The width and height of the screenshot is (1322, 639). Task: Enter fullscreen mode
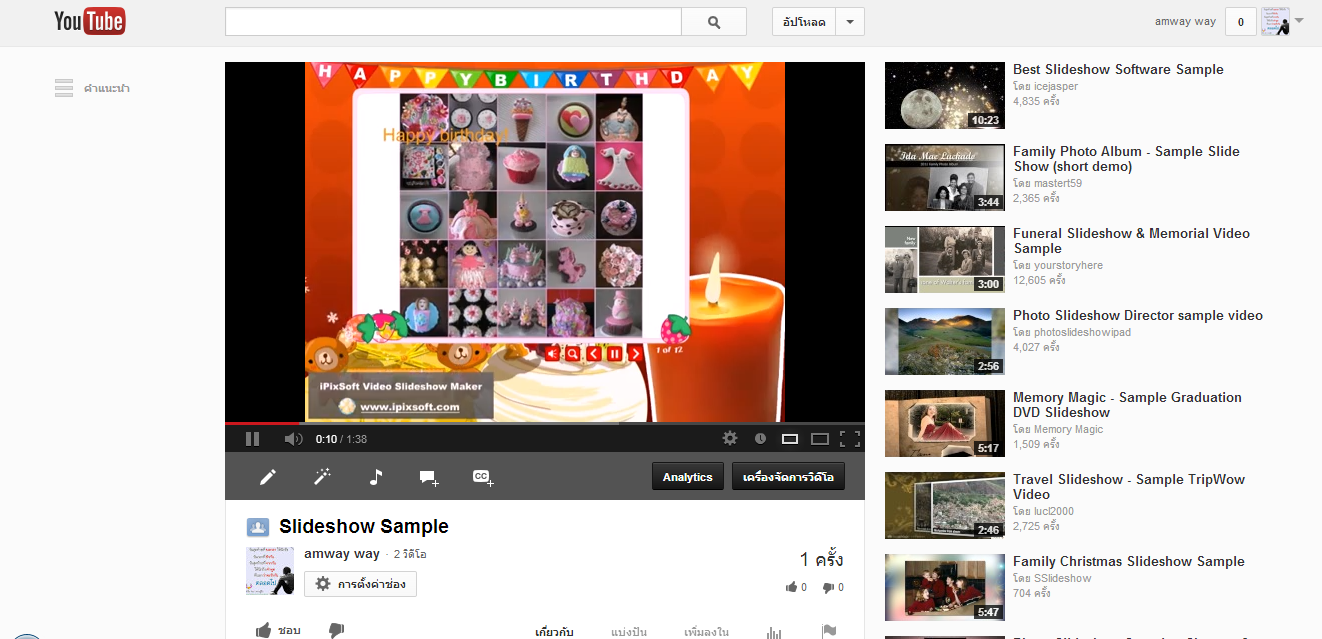coord(850,438)
